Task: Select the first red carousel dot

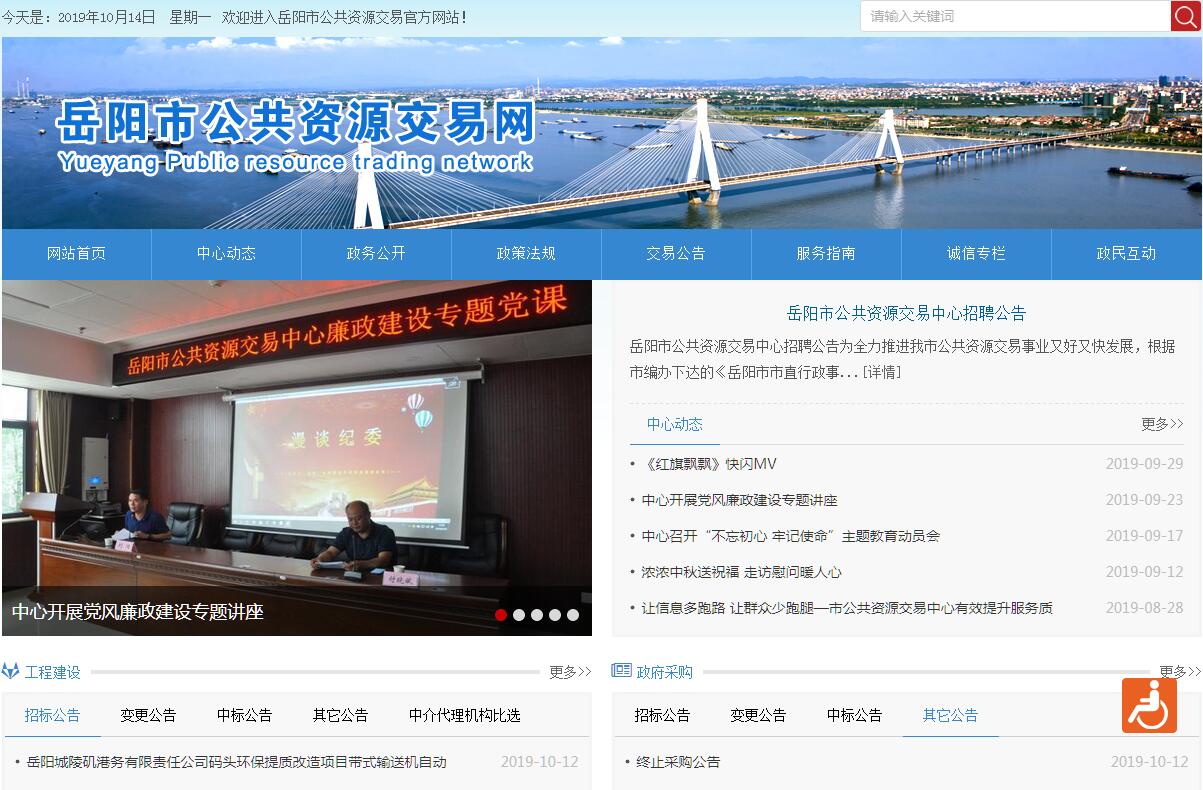Action: pyautogui.click(x=501, y=615)
